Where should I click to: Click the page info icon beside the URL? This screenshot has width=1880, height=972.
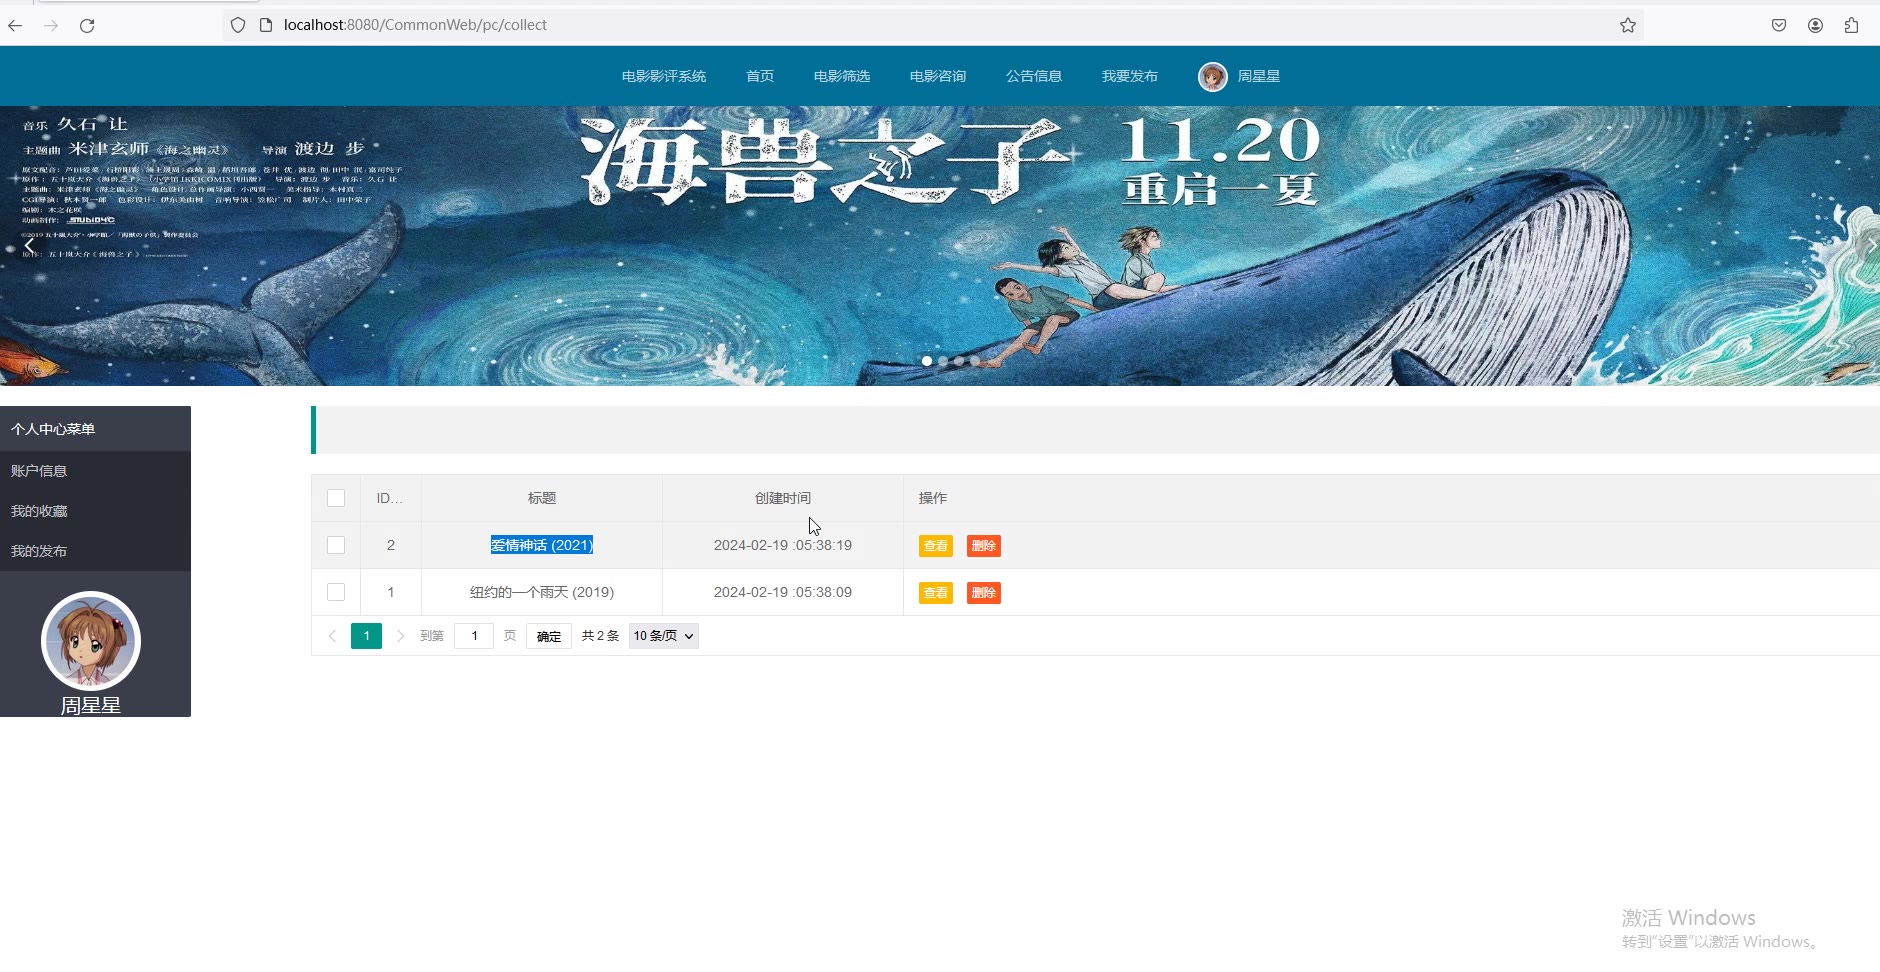coord(266,25)
